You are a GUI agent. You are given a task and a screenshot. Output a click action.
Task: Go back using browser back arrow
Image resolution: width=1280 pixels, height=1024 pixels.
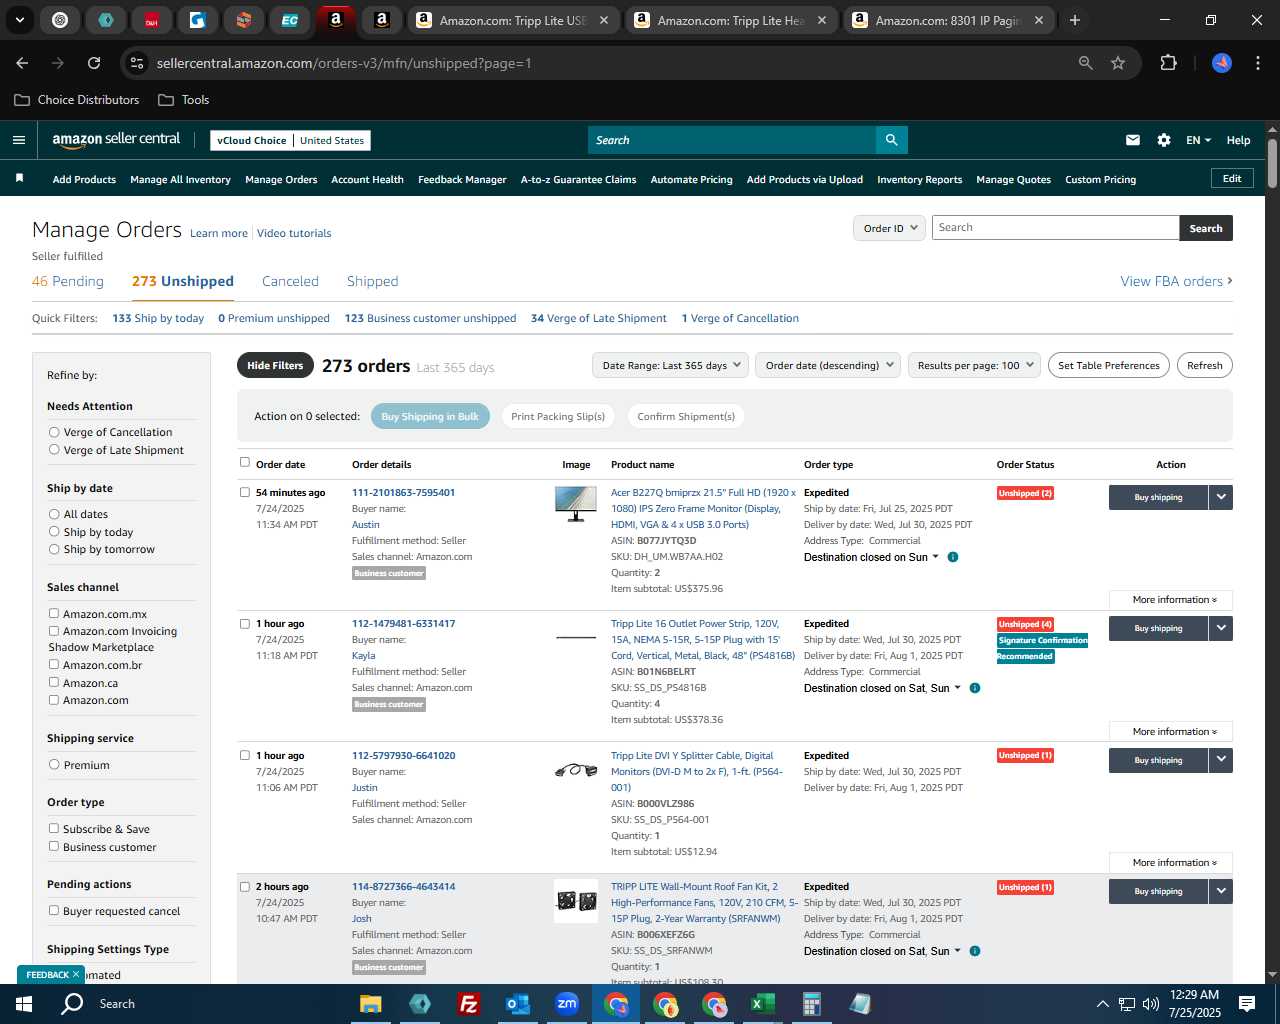click(x=22, y=63)
